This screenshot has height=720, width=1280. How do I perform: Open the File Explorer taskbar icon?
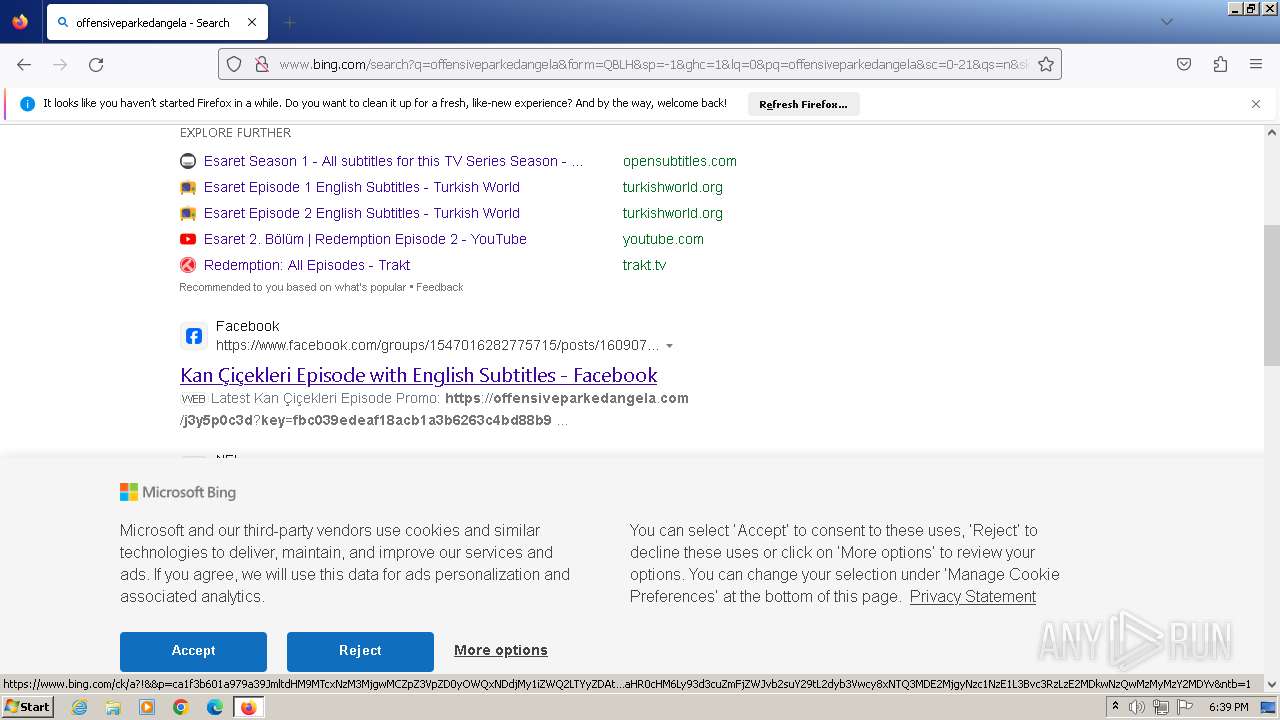tap(113, 707)
